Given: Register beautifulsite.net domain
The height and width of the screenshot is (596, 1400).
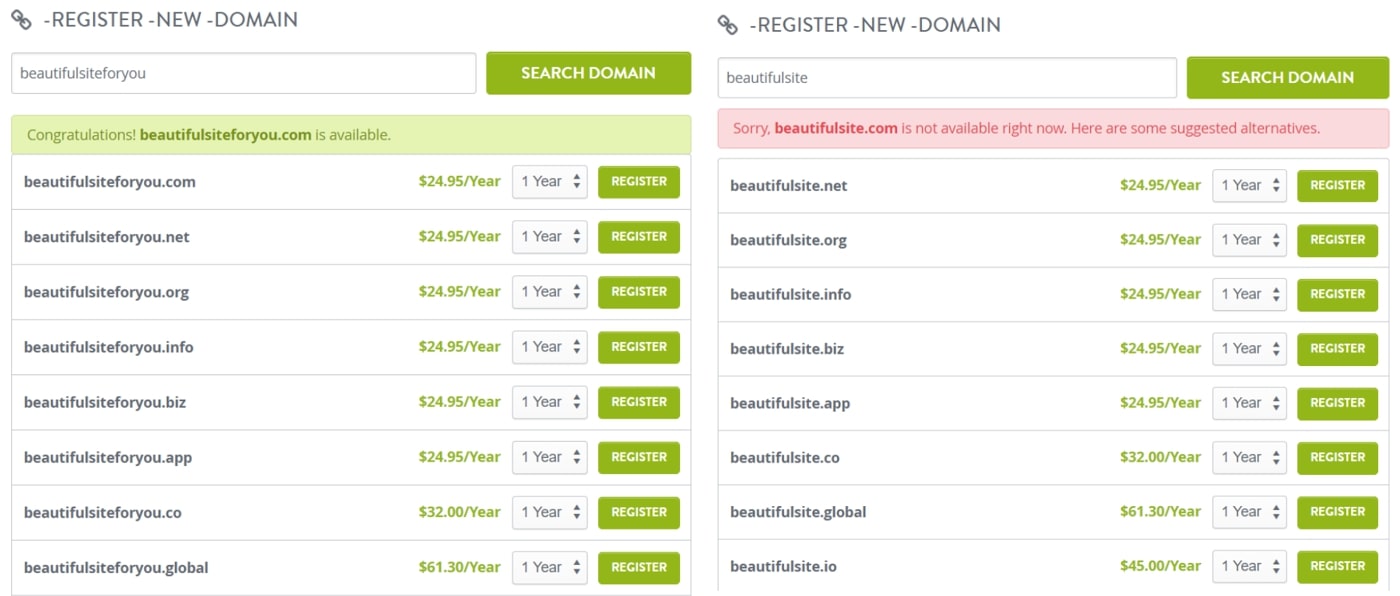Looking at the screenshot, I should 1337,185.
